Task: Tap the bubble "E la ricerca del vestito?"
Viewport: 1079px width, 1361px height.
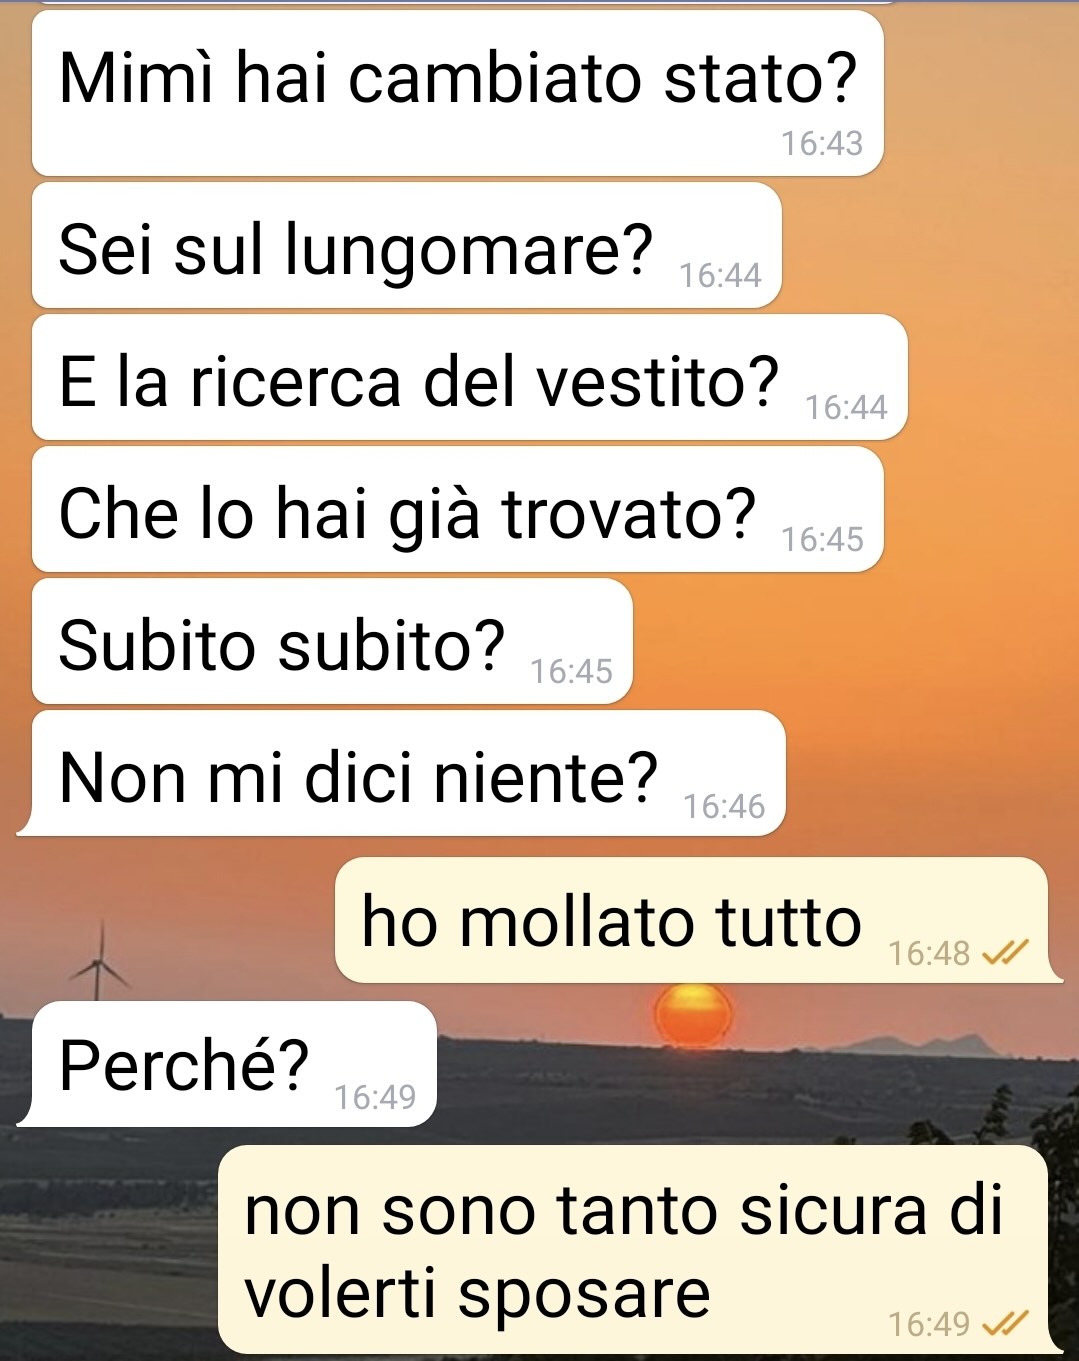Action: (469, 378)
